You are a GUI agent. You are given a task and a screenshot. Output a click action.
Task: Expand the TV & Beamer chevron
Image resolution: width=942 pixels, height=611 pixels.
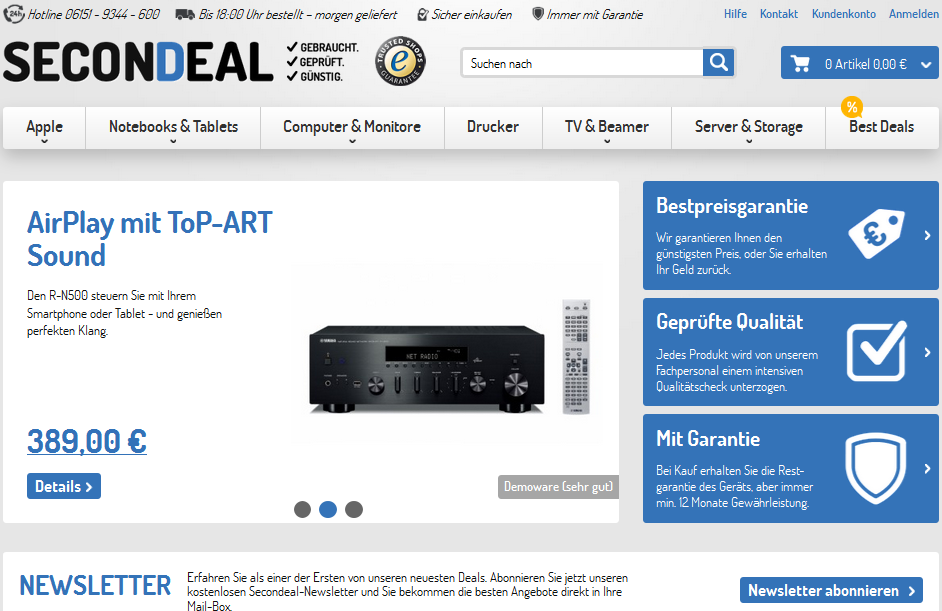pos(607,142)
